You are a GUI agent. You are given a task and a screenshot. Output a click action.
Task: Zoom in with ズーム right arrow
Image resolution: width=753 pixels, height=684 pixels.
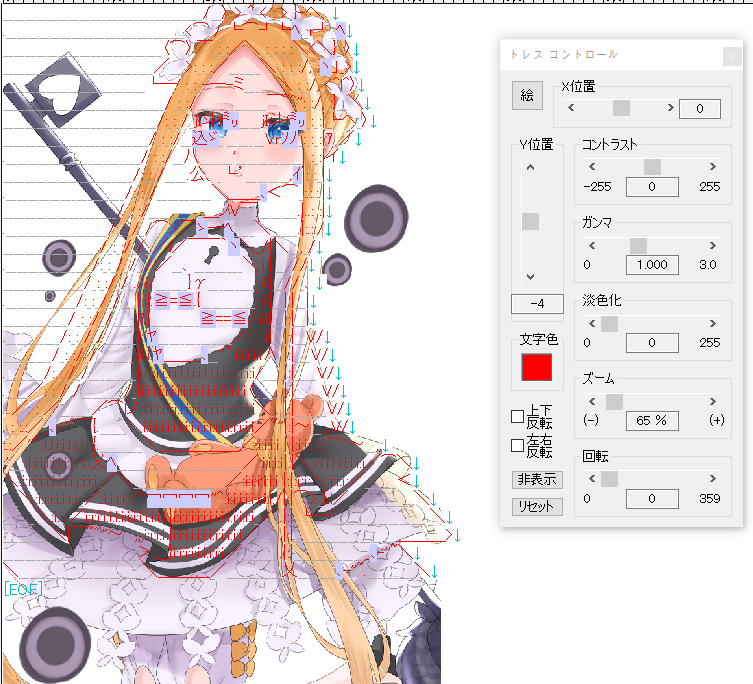[713, 401]
